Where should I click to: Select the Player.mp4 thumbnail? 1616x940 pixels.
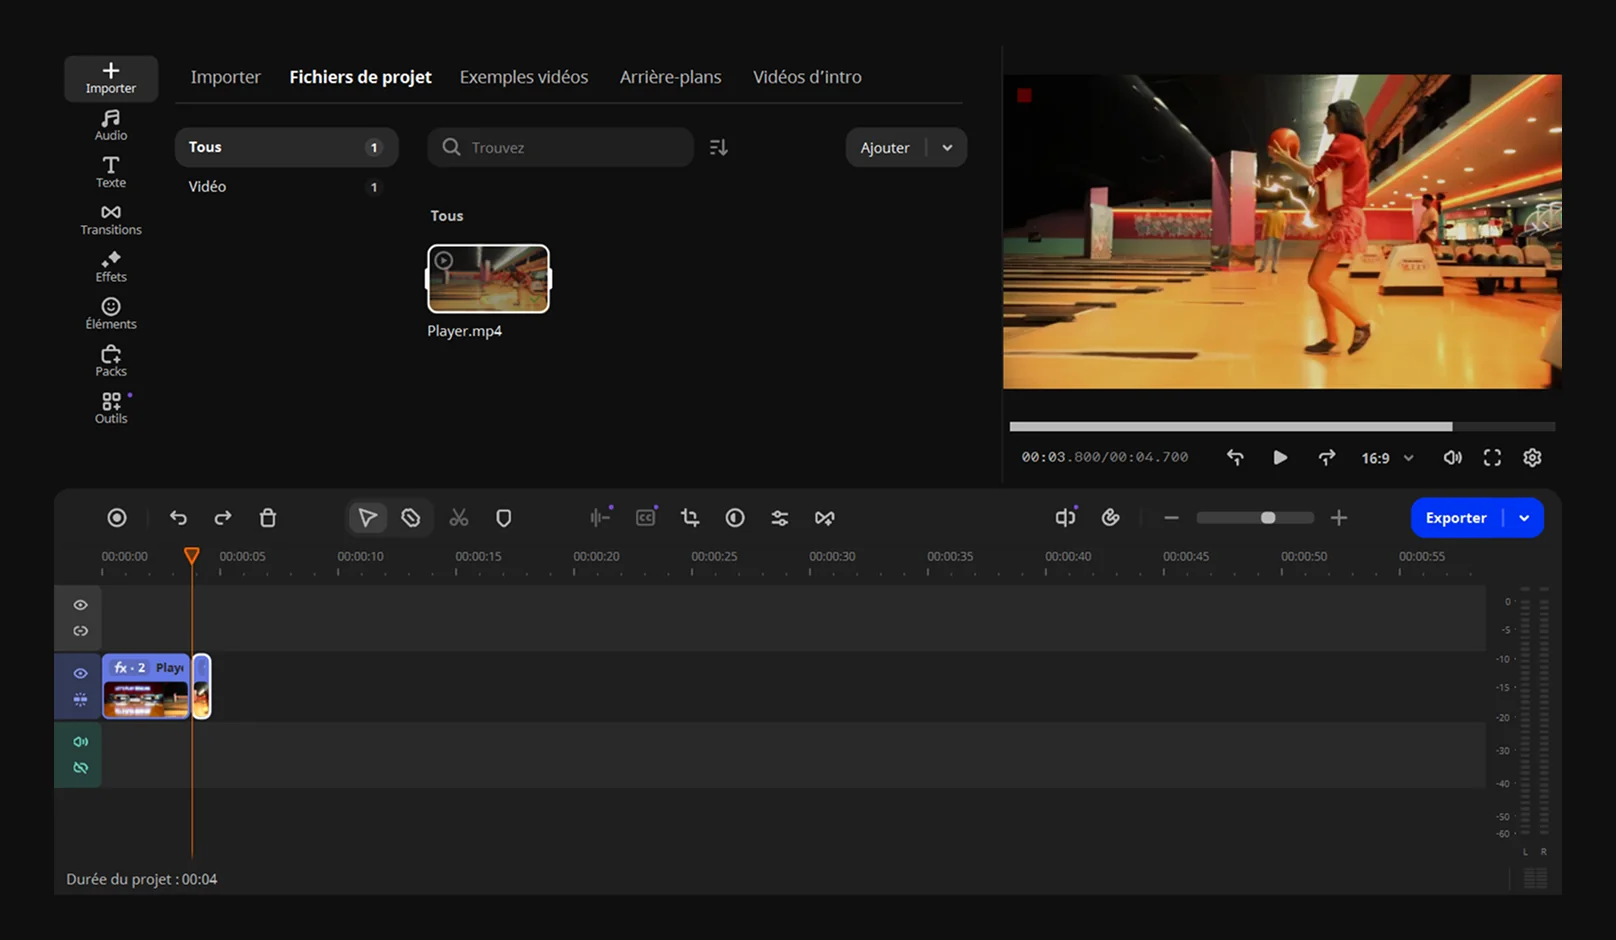click(x=488, y=279)
